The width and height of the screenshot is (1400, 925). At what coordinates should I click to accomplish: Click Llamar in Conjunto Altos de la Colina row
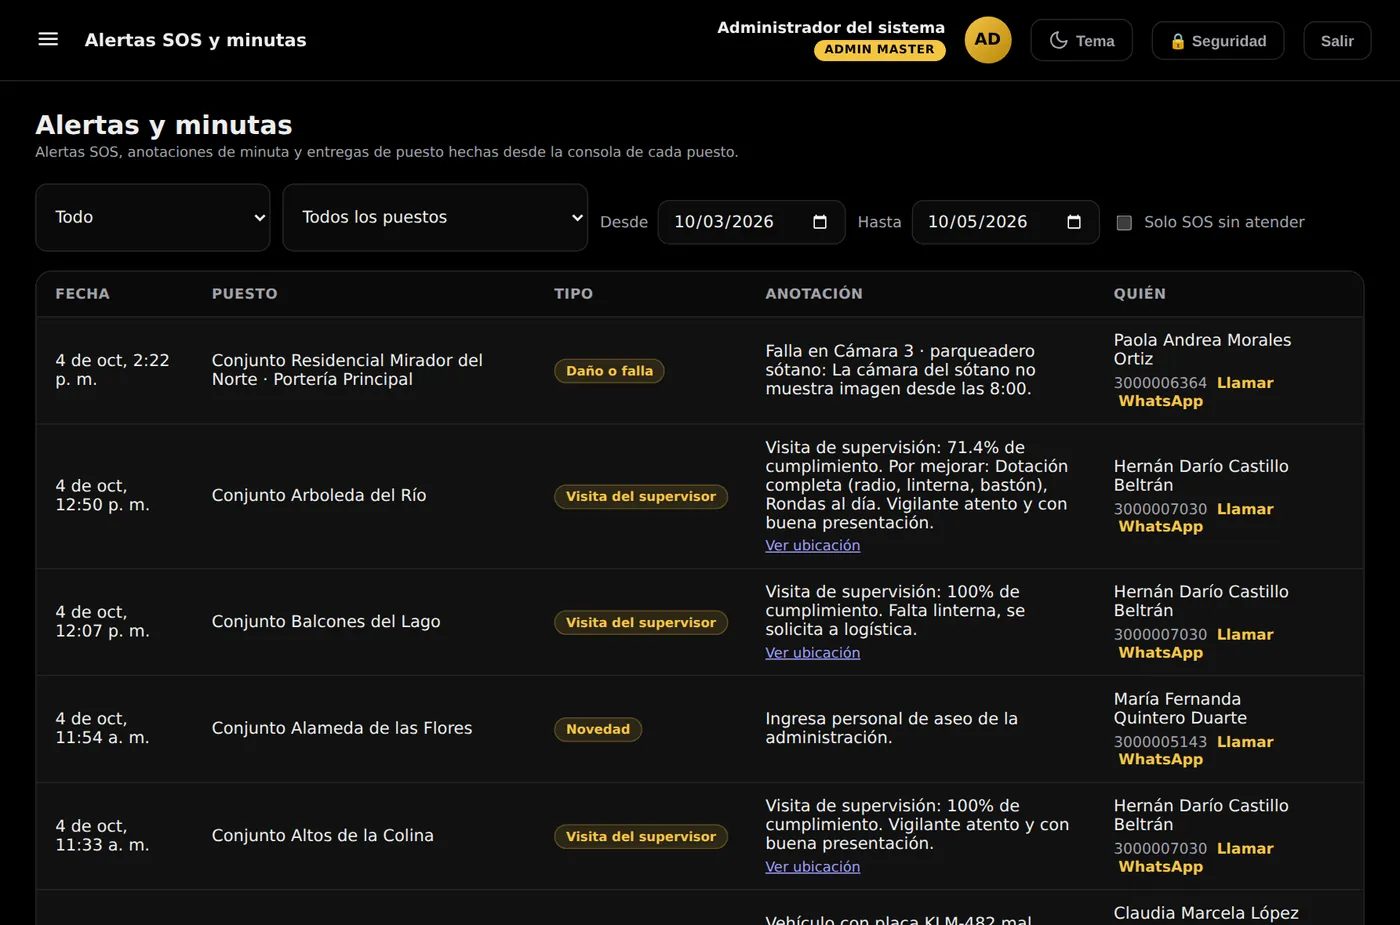click(x=1245, y=849)
